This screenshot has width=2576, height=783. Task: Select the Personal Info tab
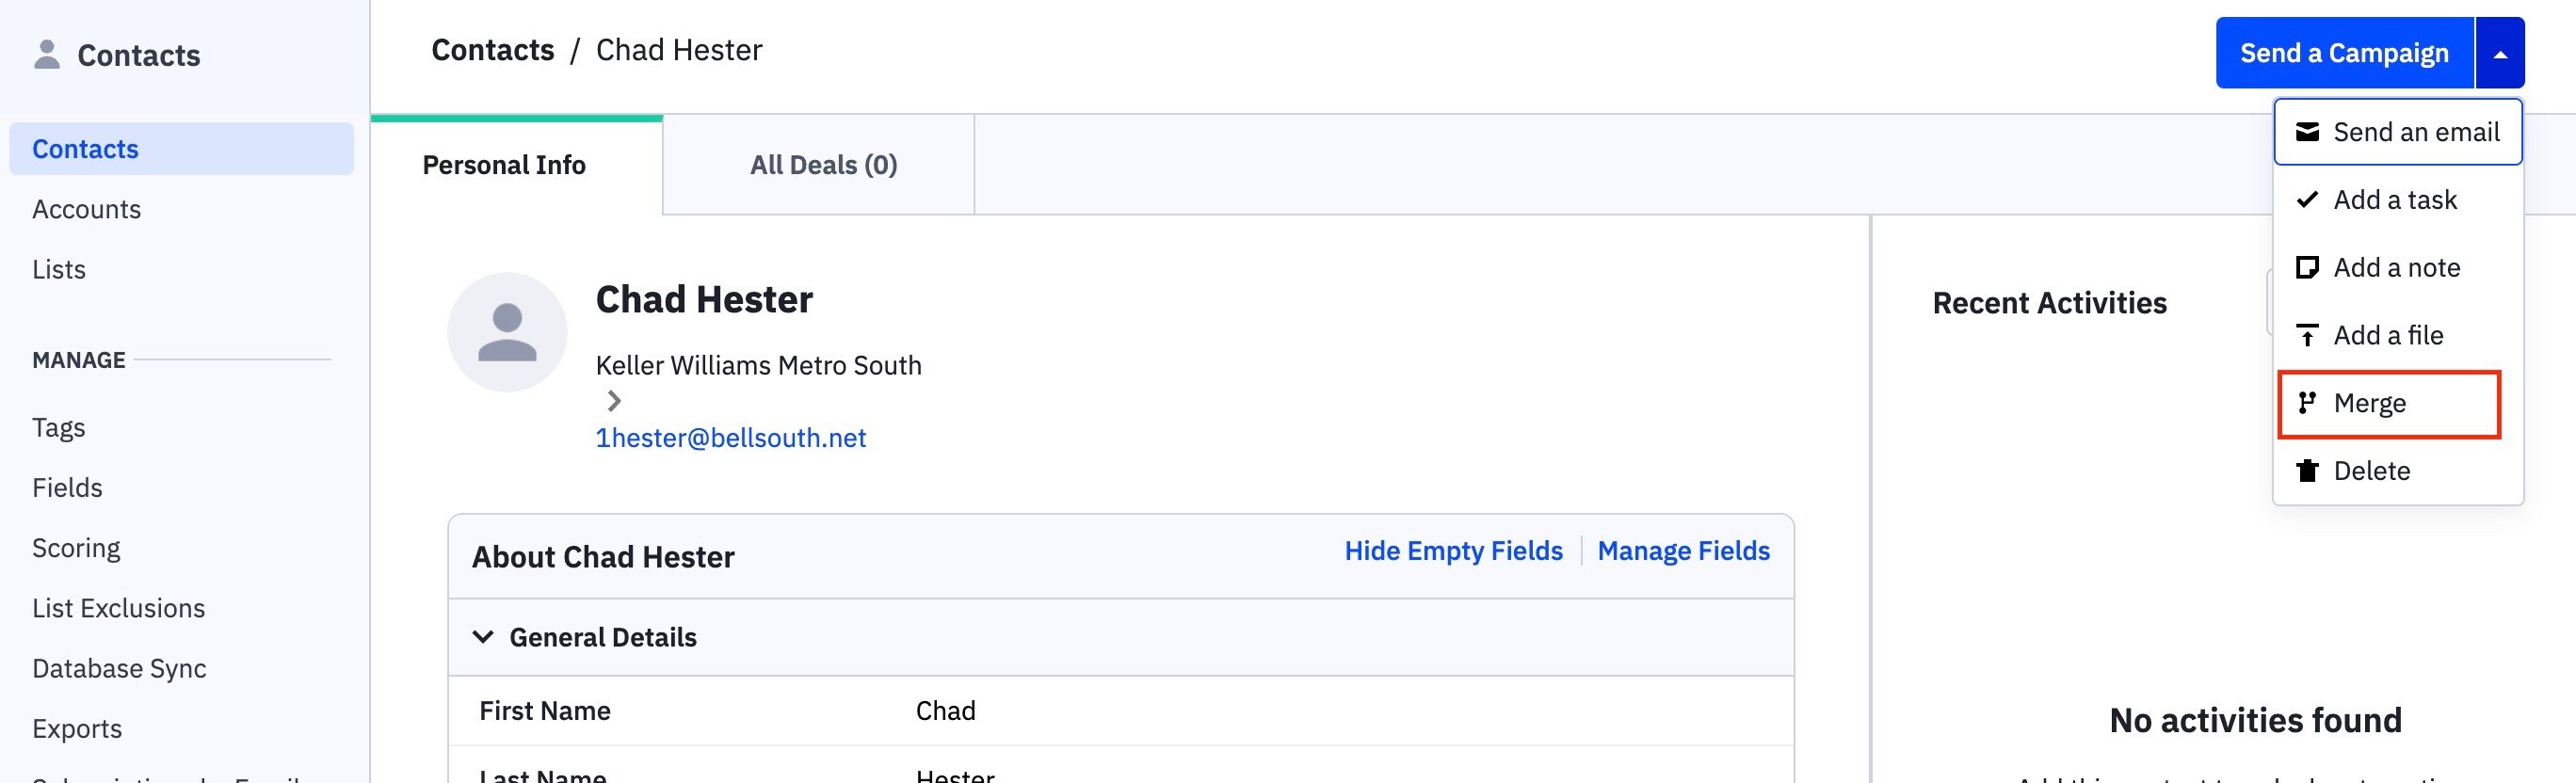[504, 165]
